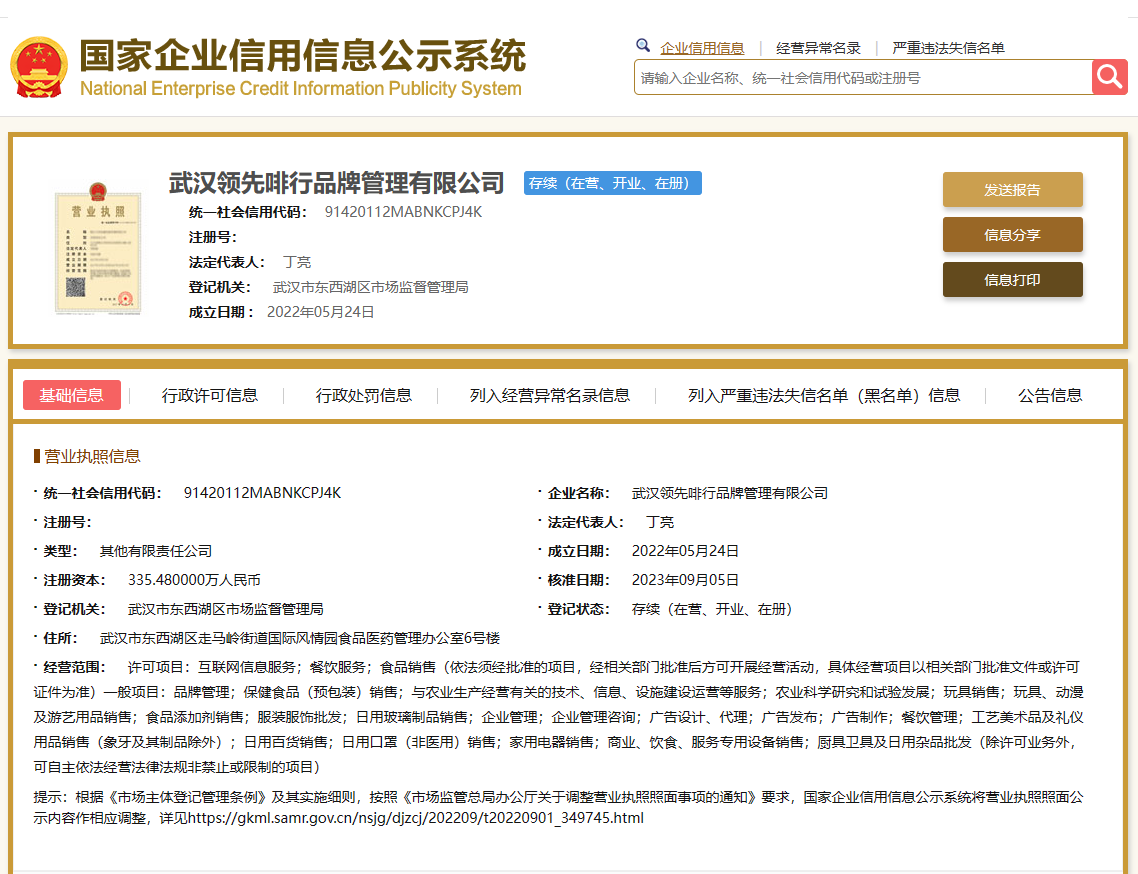Viewport: 1138px width, 874px height.
Task: Click 成立日期 value in license info section
Action: point(685,551)
